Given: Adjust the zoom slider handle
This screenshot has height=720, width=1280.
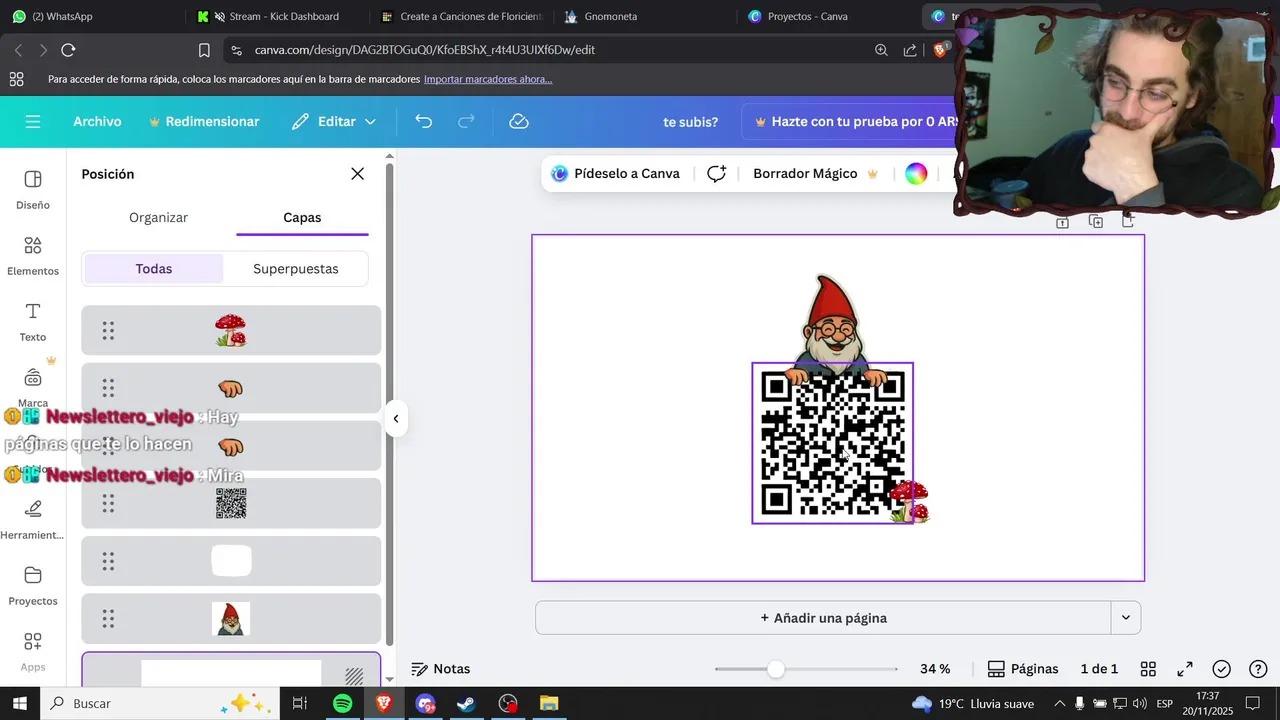Looking at the screenshot, I should point(776,669).
